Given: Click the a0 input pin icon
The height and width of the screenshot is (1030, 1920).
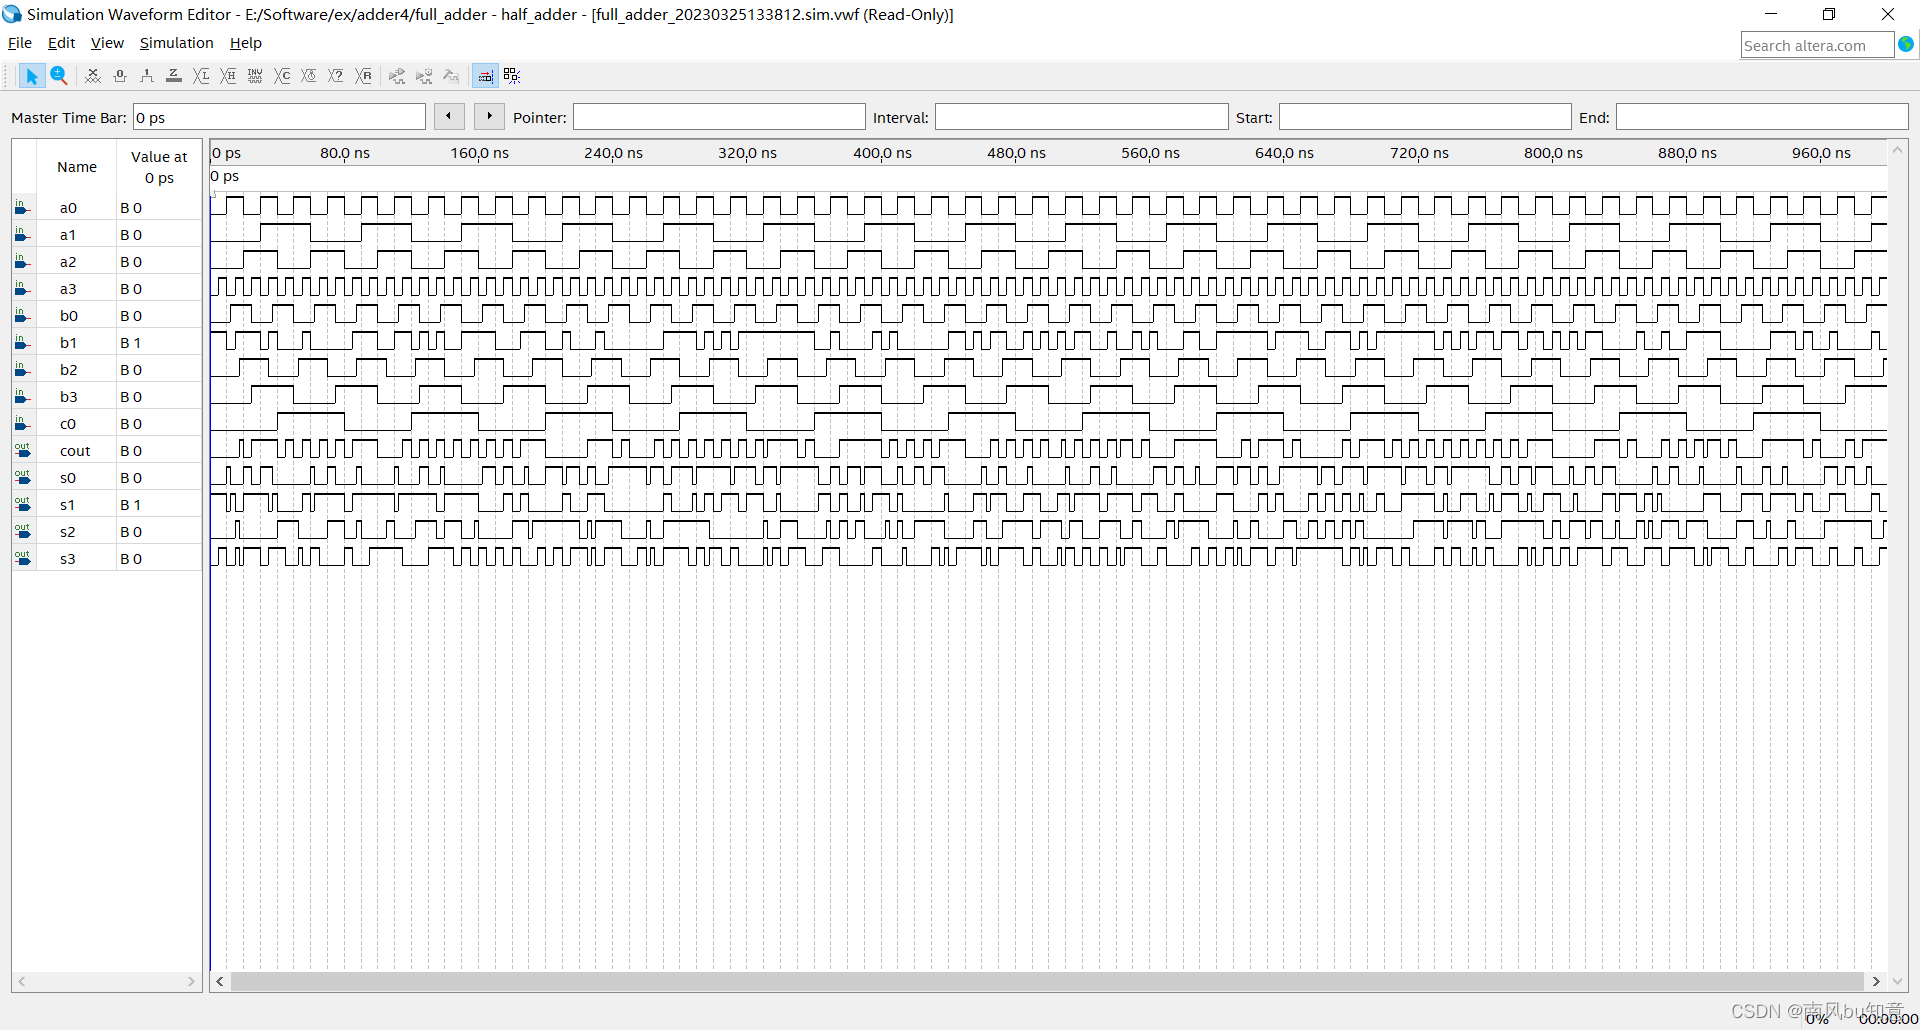Looking at the screenshot, I should click(22, 207).
